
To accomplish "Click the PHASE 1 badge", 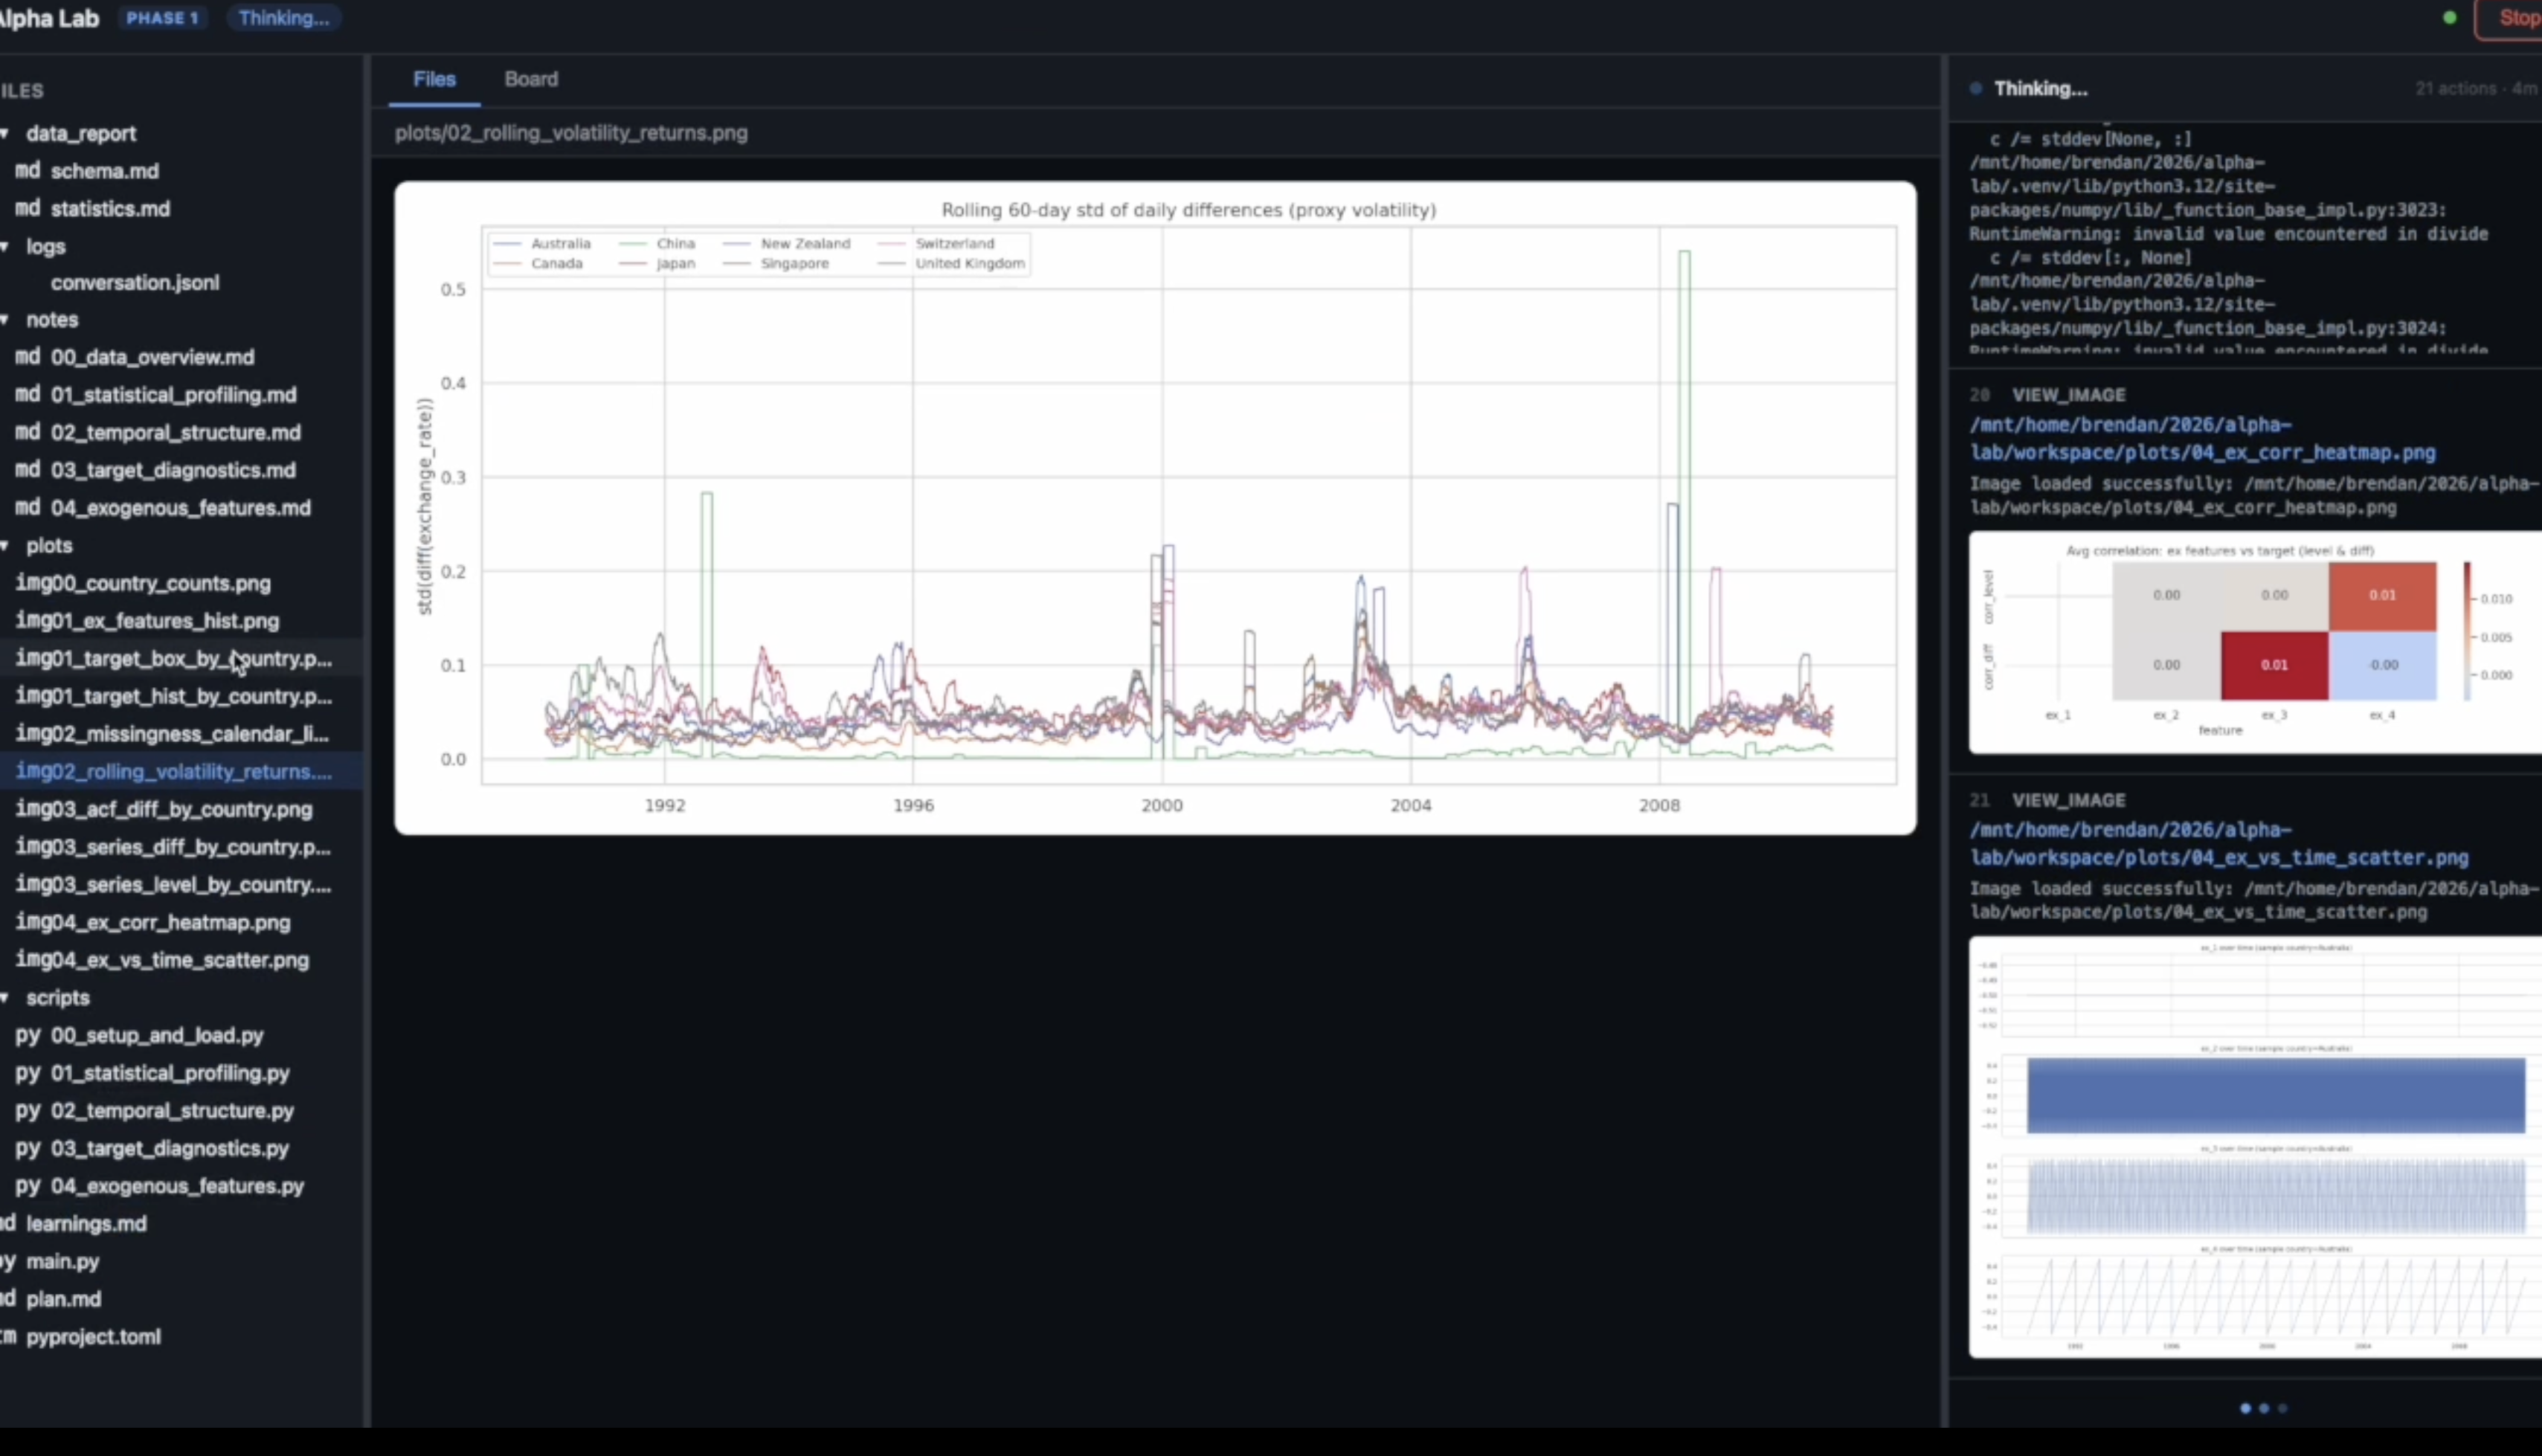I will [162, 18].
